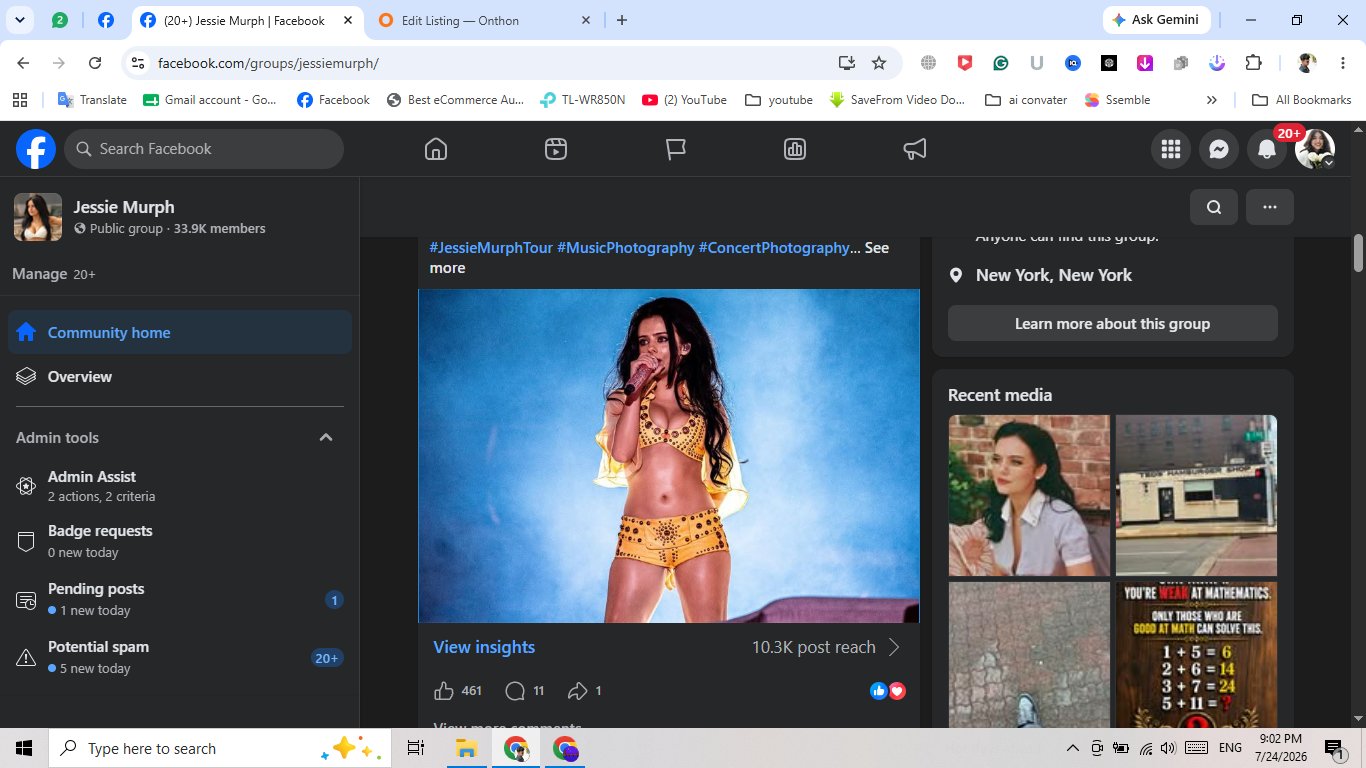Click the address bar URL

pos(268,63)
